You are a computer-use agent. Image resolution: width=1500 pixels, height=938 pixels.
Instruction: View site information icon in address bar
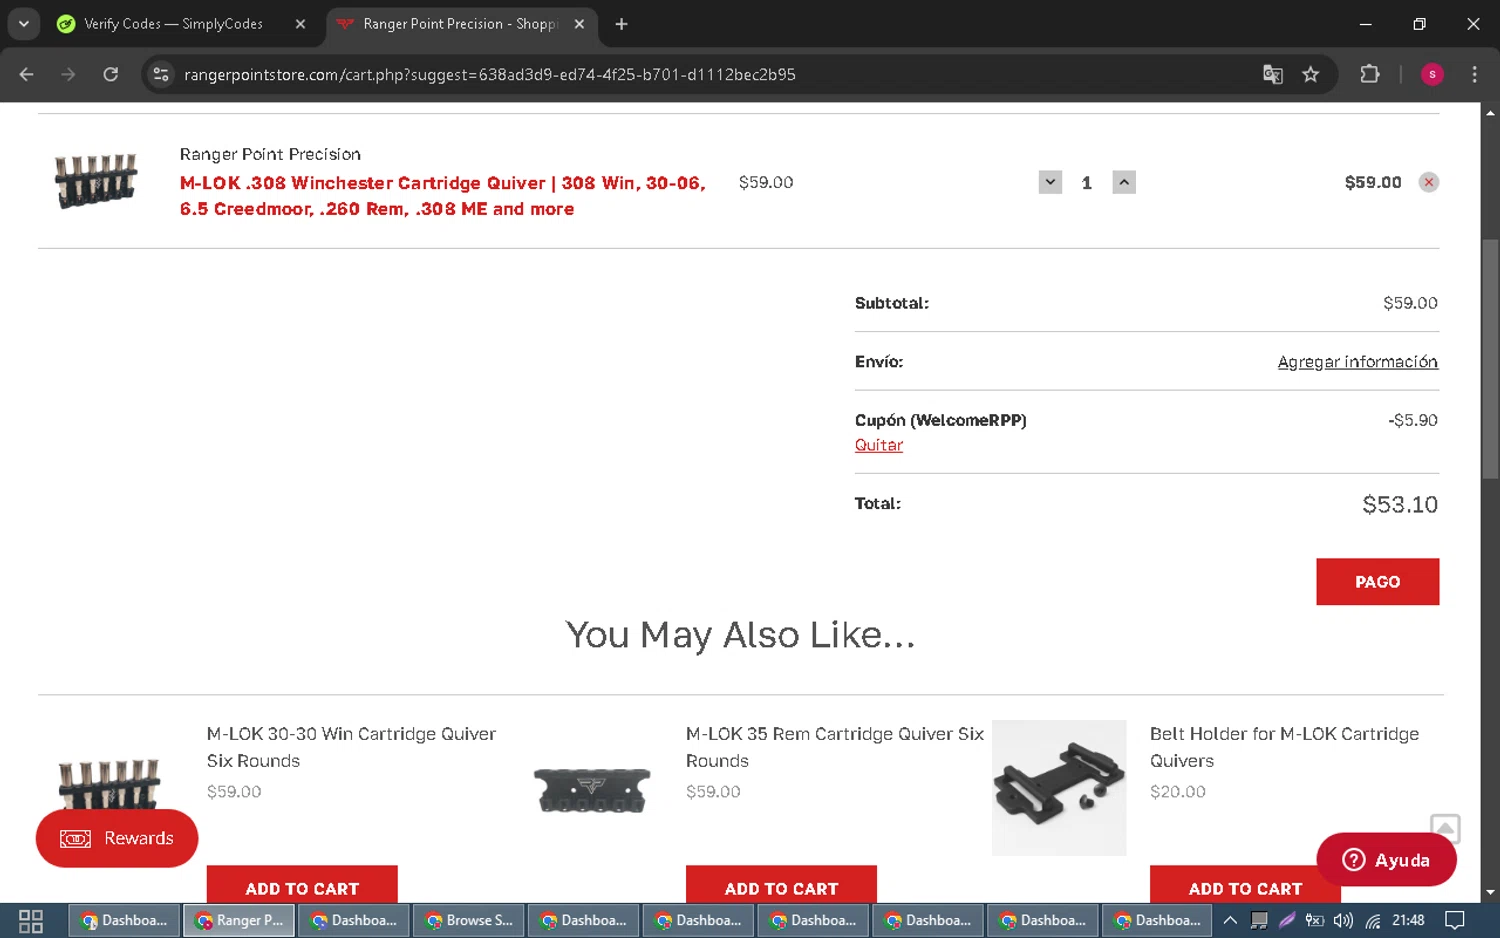160,74
